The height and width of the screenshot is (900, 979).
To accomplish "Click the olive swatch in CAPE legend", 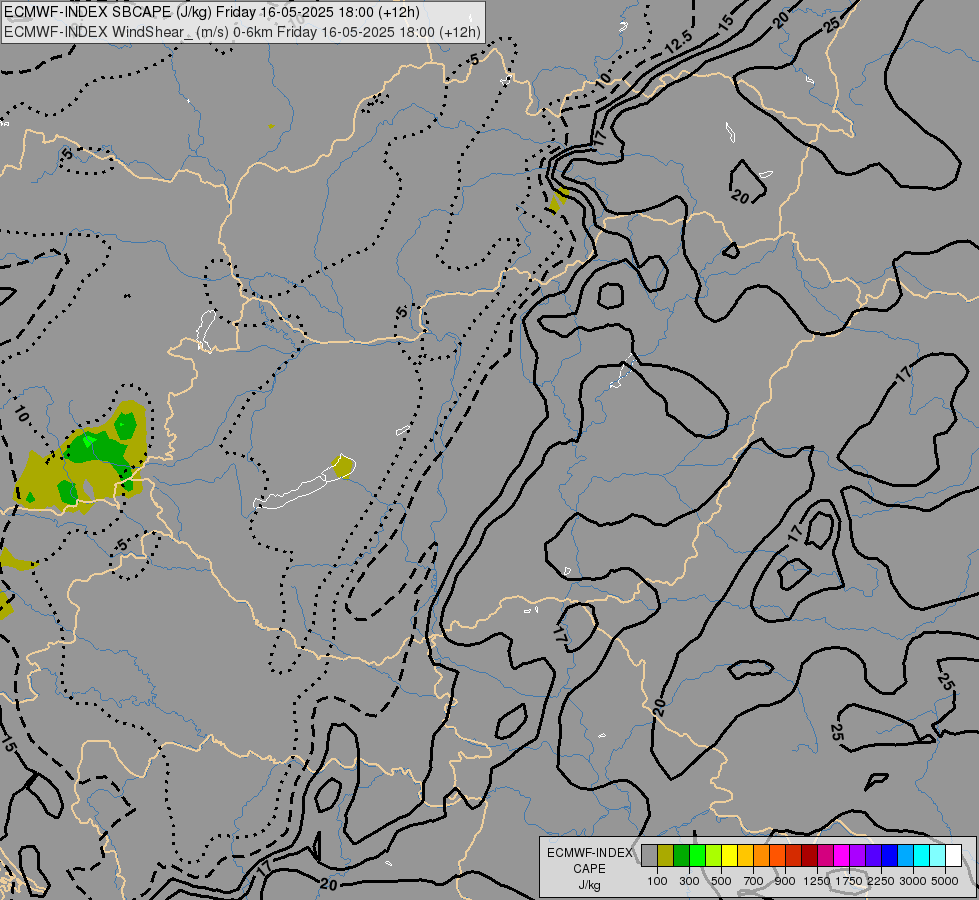I will 666,855.
